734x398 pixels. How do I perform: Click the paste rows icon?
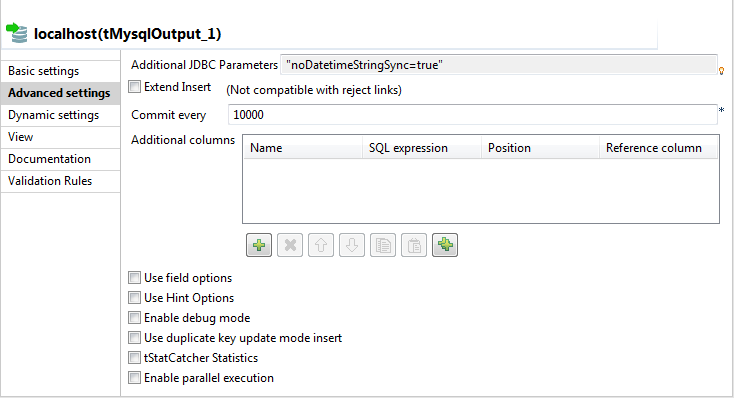pos(414,245)
